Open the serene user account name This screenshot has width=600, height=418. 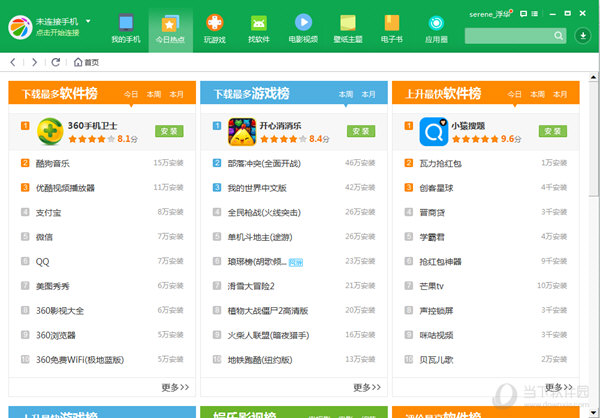click(x=490, y=15)
